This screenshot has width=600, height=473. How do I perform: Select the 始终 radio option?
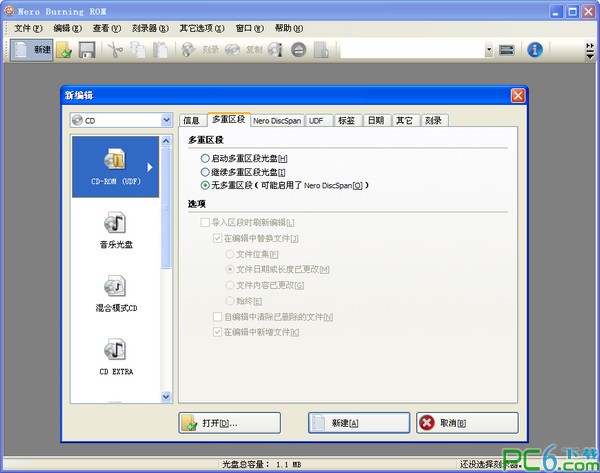(x=244, y=301)
